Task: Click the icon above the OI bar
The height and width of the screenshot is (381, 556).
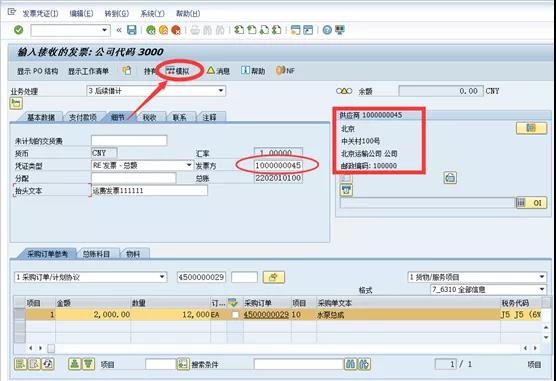Action: [x=346, y=190]
